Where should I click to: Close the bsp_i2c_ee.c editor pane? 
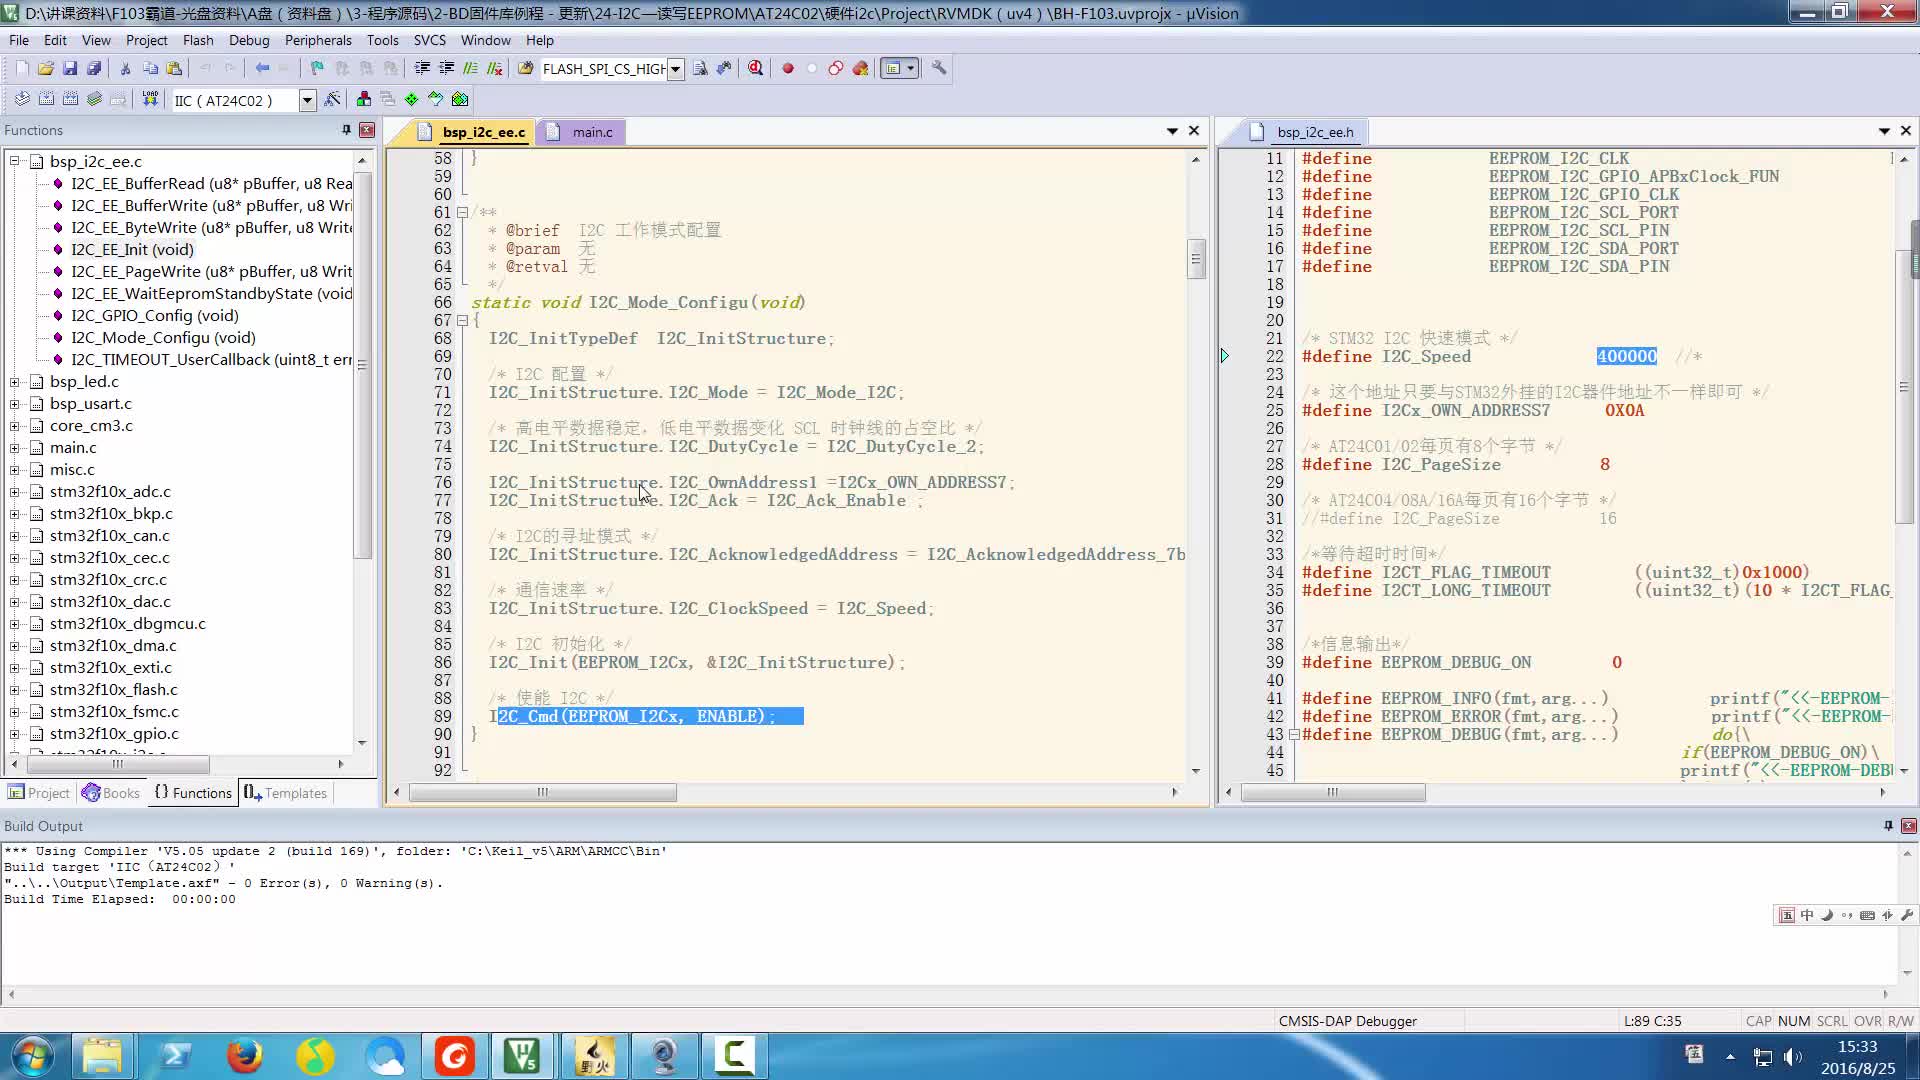[1193, 131]
